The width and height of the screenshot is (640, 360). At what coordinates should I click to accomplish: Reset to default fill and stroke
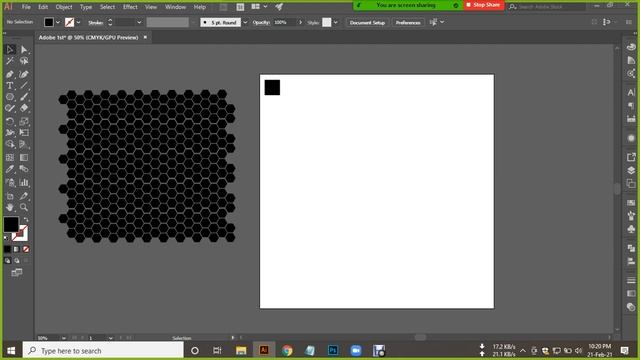pyautogui.click(x=6, y=238)
